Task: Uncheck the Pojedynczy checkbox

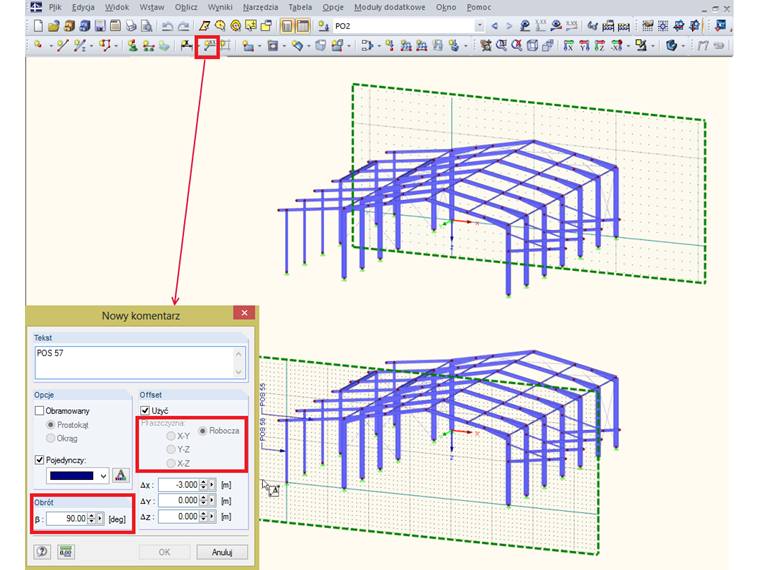Action: [40, 460]
